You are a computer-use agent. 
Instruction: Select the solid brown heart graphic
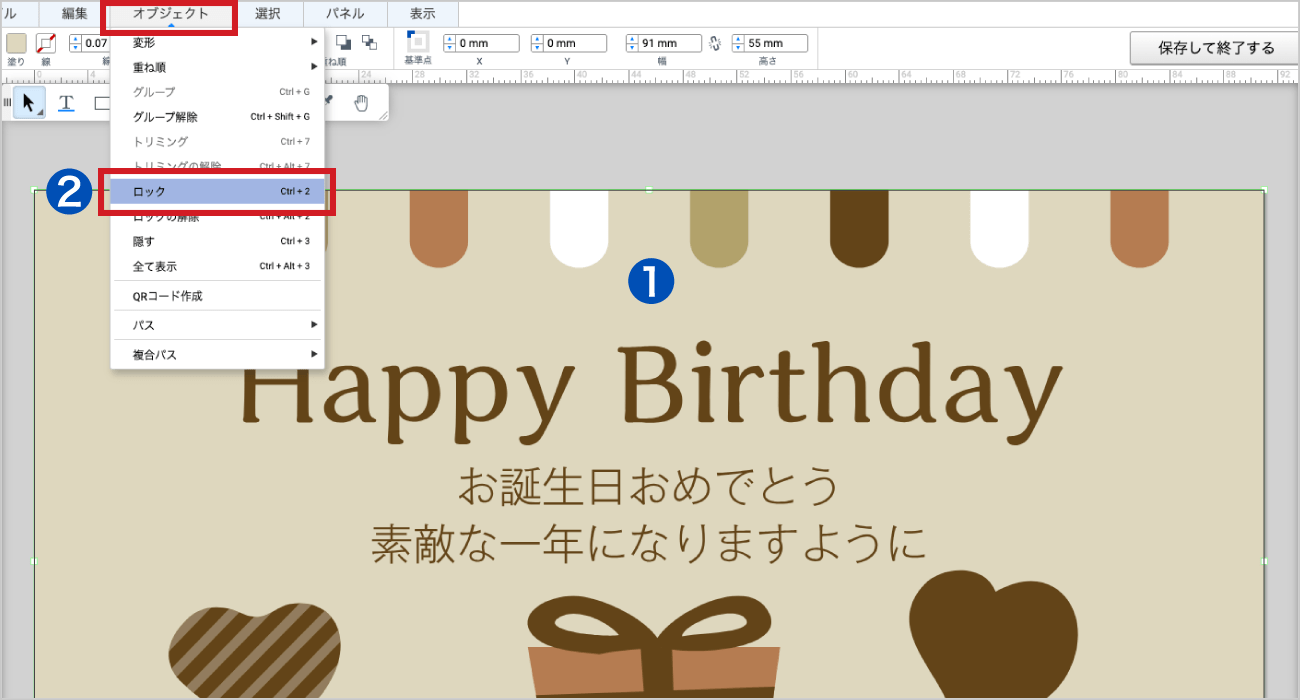tap(992, 635)
